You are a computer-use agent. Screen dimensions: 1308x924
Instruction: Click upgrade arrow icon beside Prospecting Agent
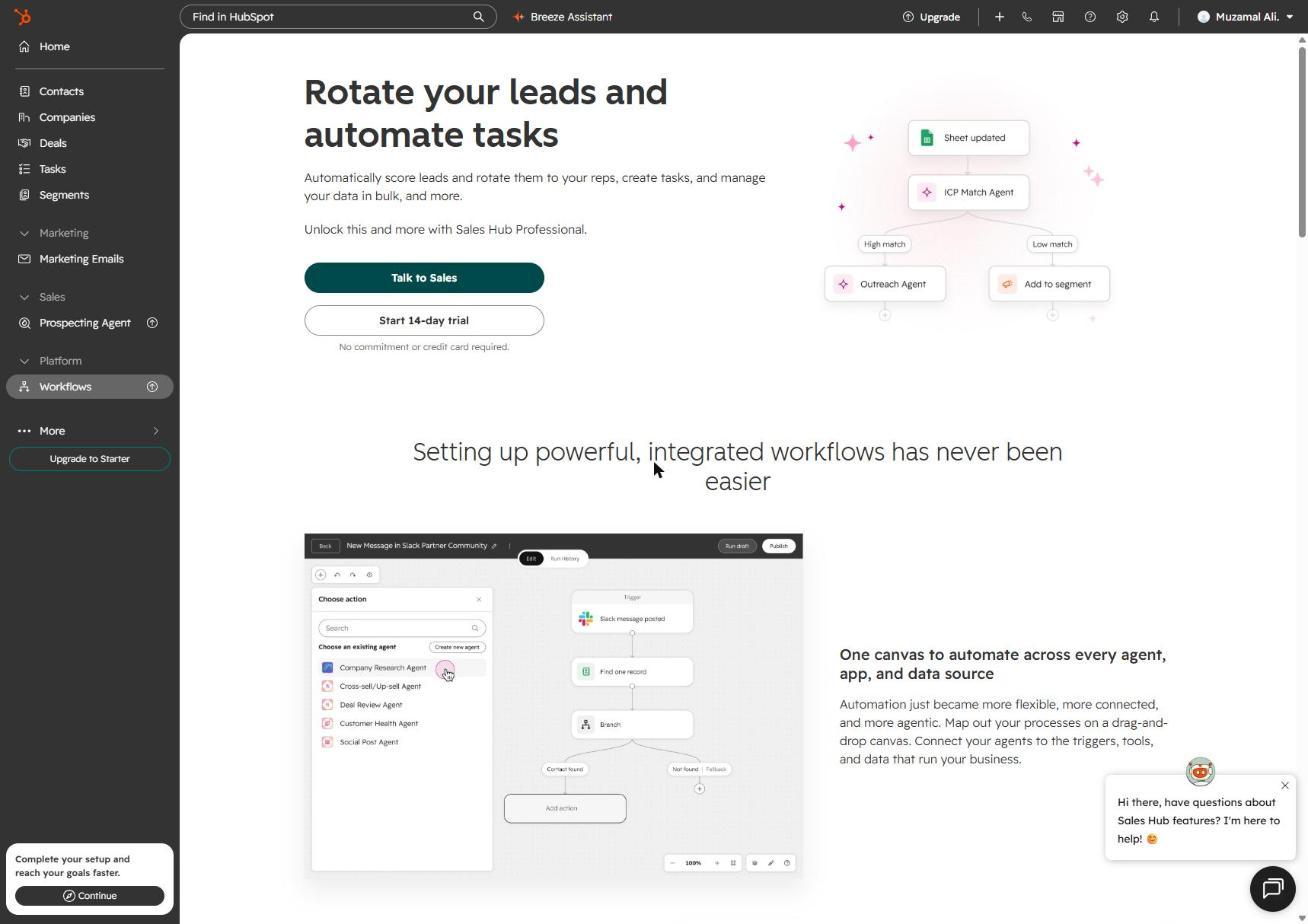153,323
